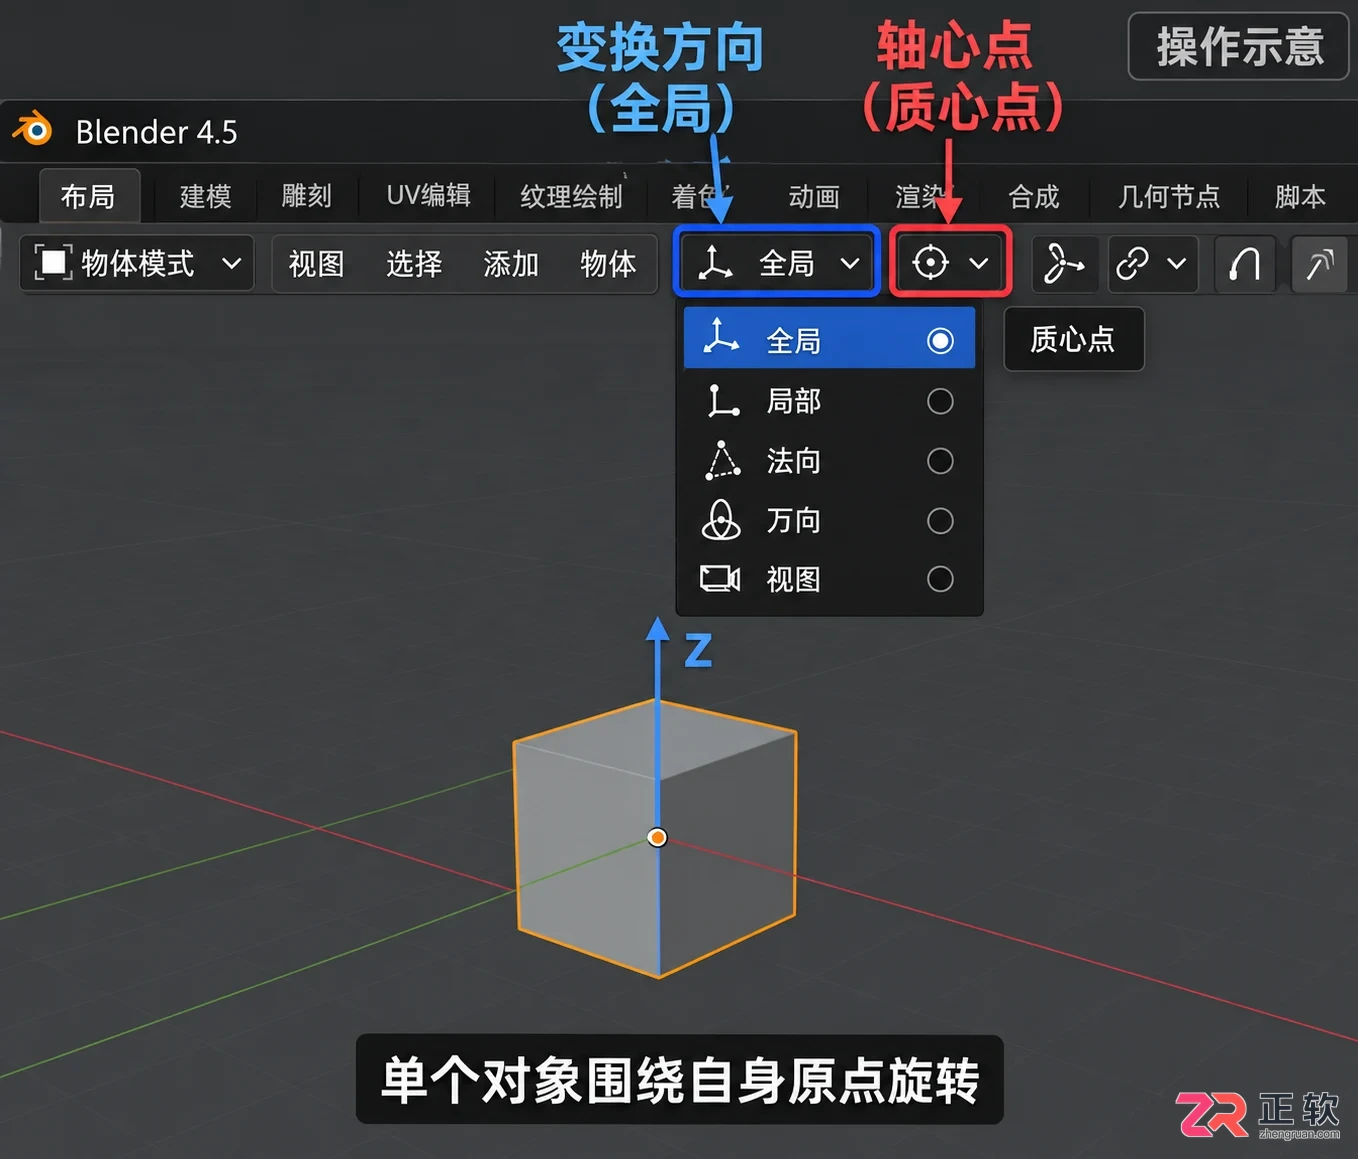This screenshot has height=1159, width=1358.
Task: Click the 万向 gimbal orientation icon
Action: (x=721, y=520)
